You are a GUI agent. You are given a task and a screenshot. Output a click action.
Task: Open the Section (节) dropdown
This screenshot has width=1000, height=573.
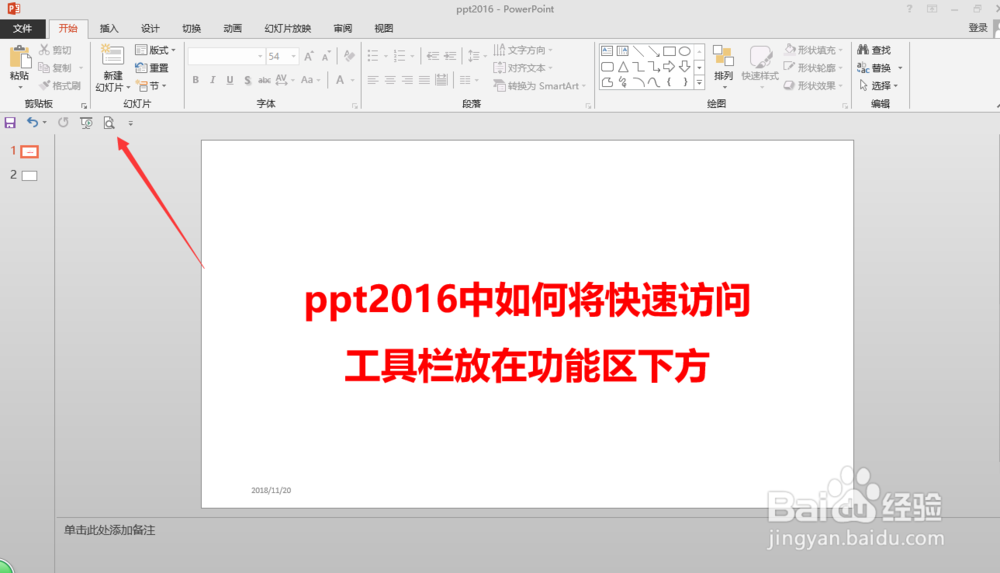coord(152,86)
